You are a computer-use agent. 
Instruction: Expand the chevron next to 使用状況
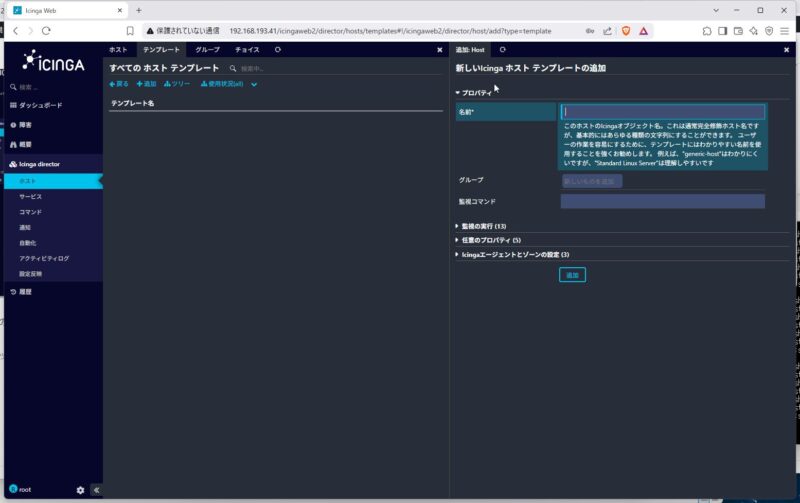click(x=254, y=84)
